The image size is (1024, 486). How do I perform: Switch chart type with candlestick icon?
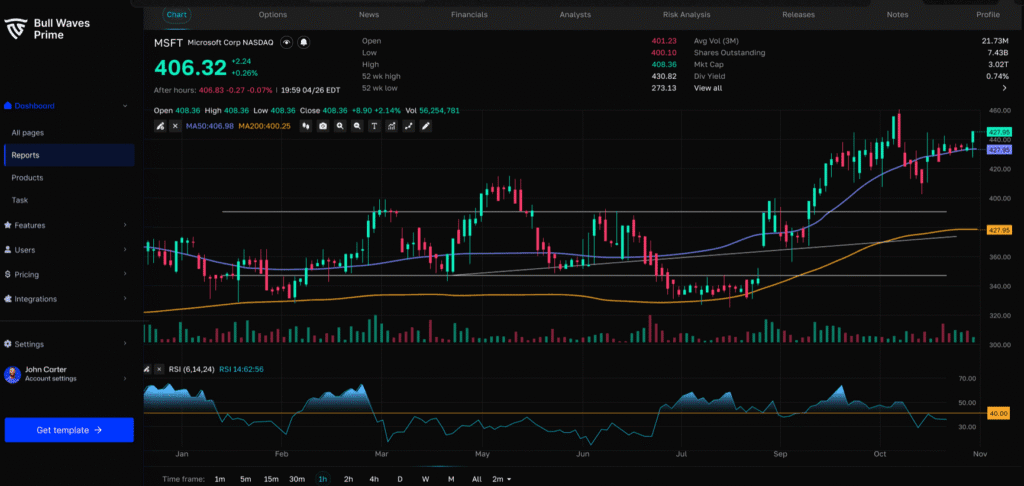(306, 126)
